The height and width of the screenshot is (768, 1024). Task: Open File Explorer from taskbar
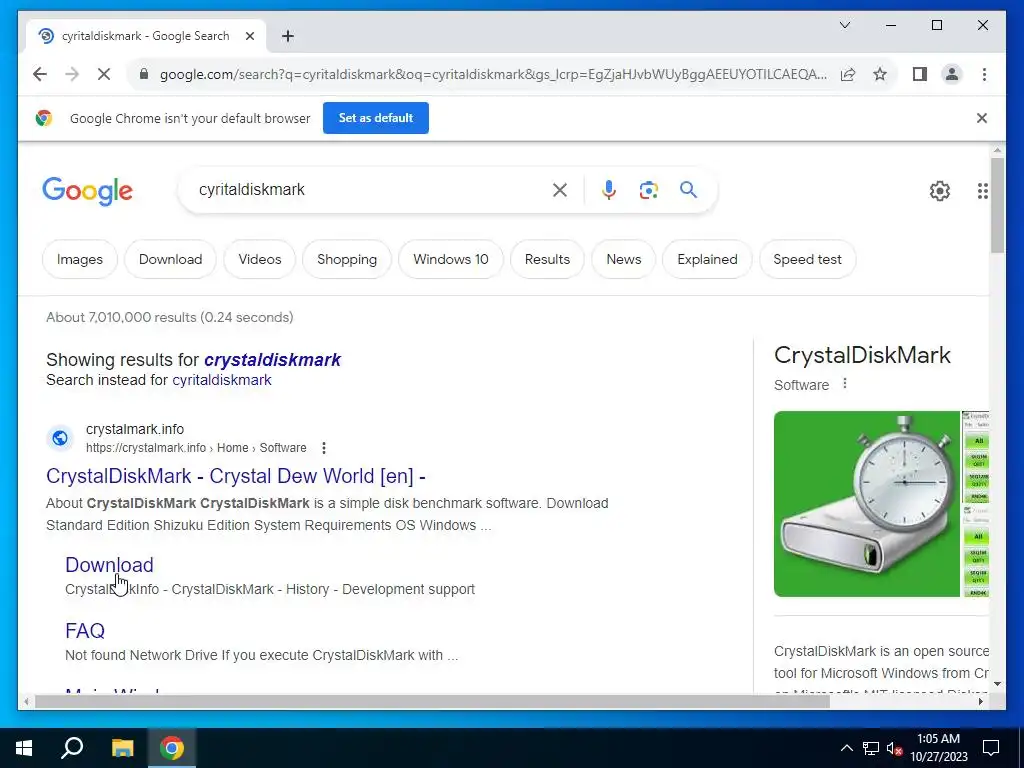pyautogui.click(x=122, y=748)
